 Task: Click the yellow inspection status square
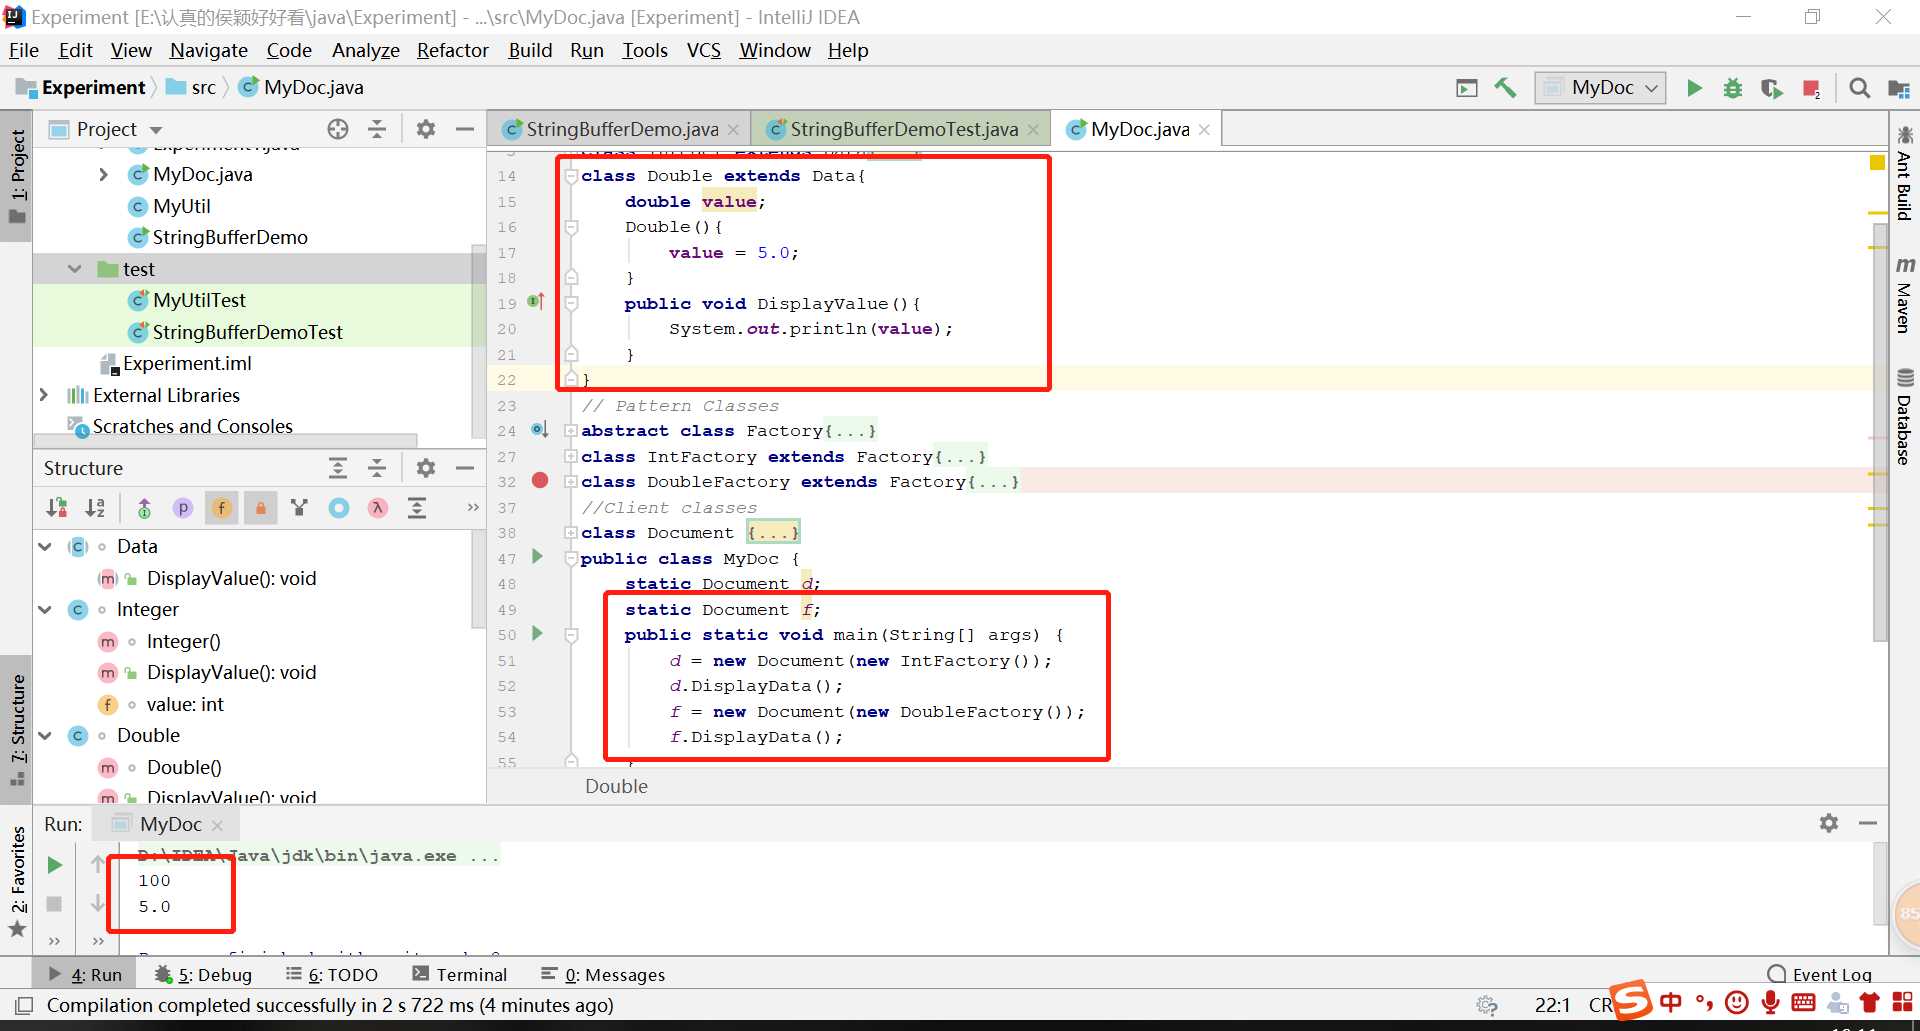coord(1876,162)
